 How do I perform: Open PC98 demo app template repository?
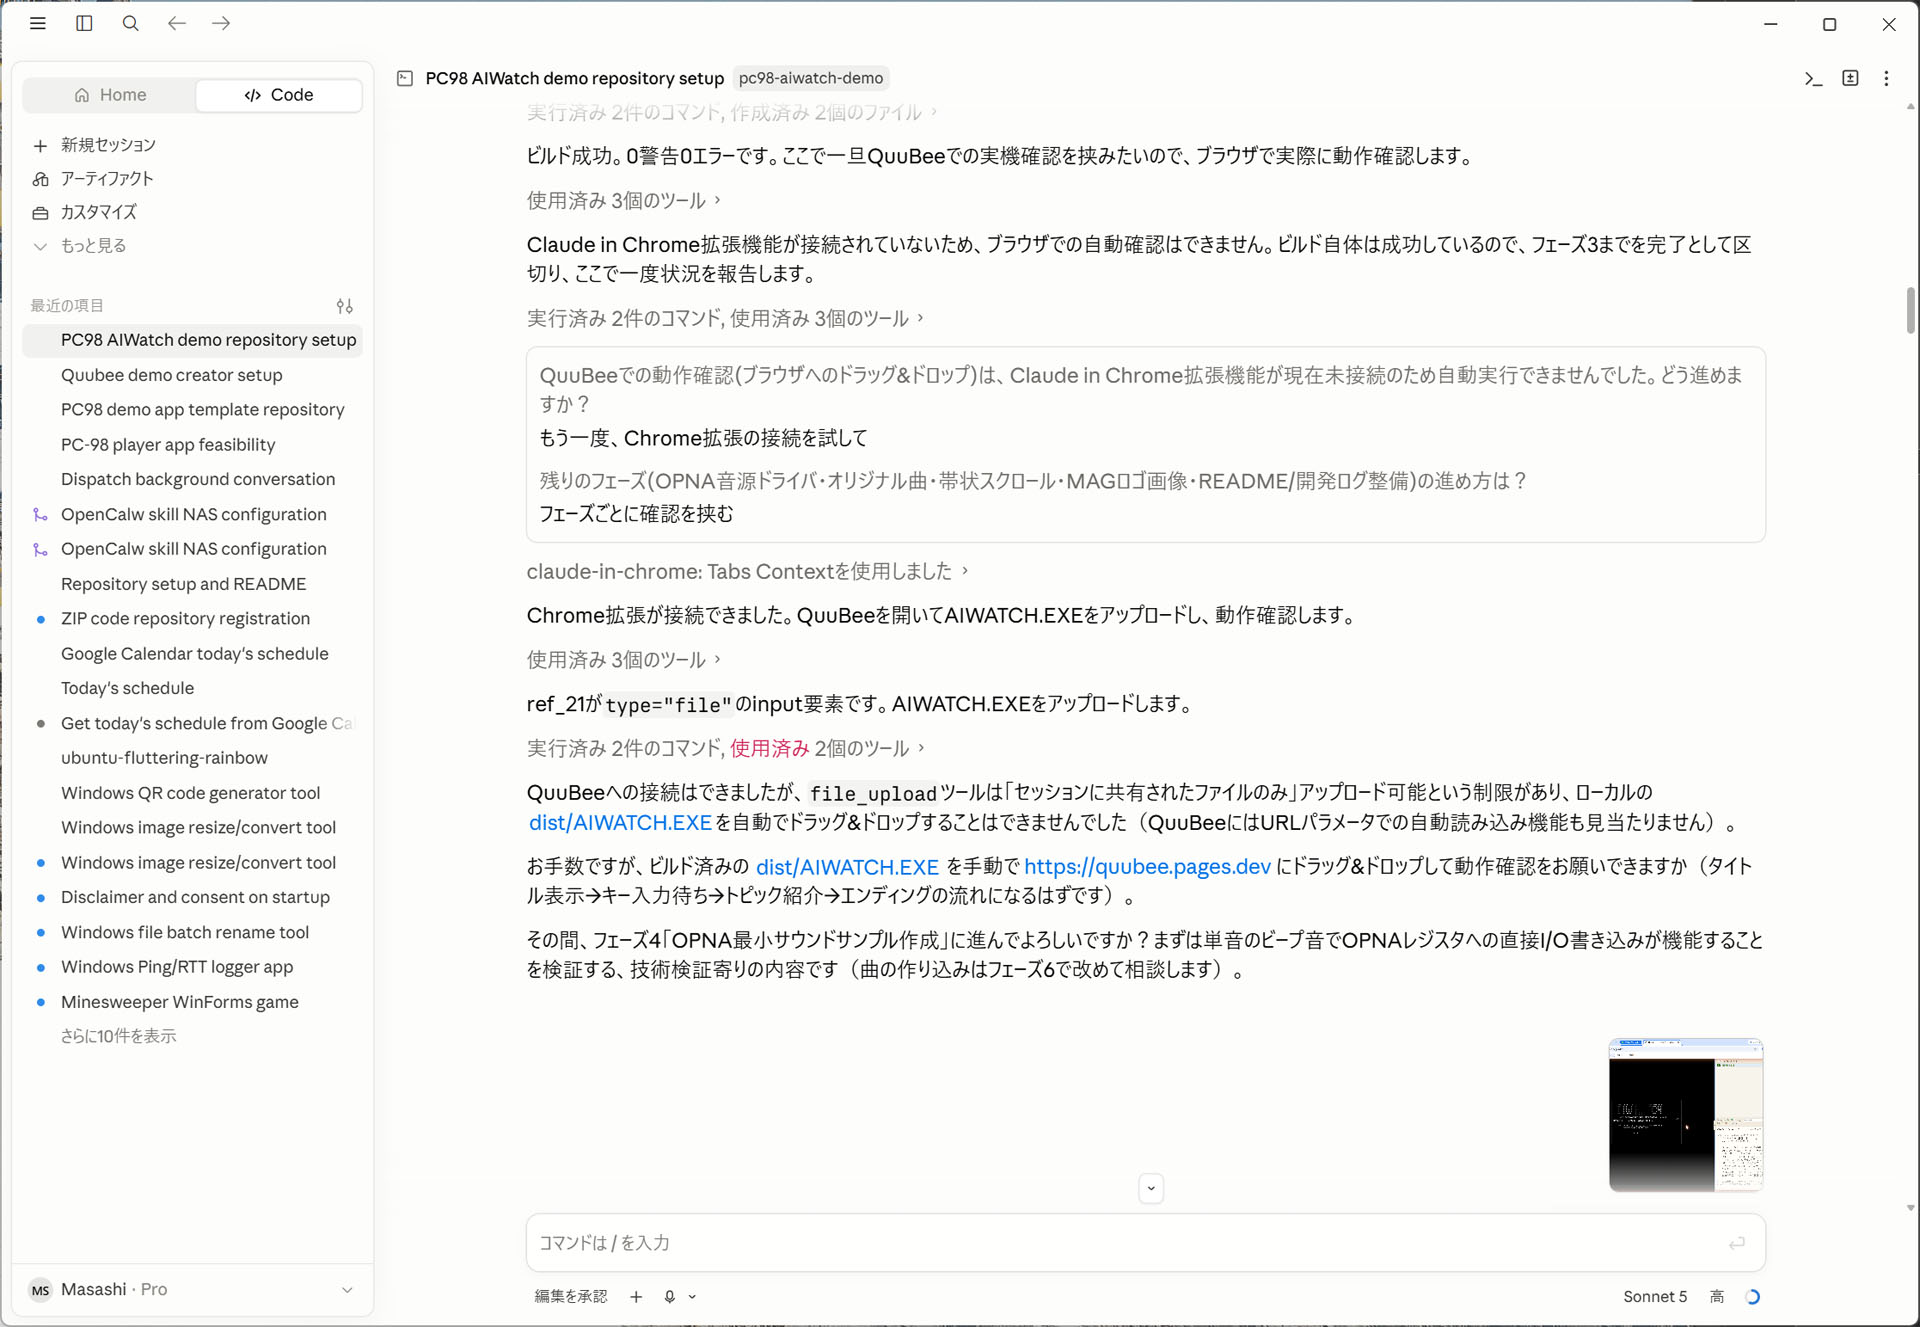click(x=192, y=410)
